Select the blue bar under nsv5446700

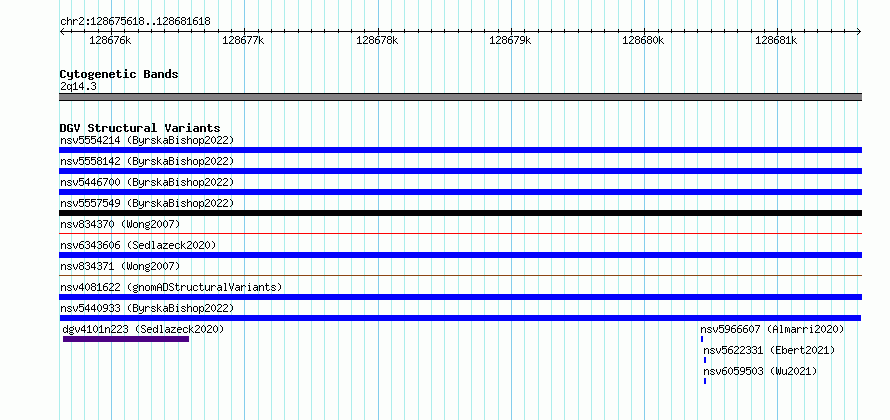coord(460,192)
